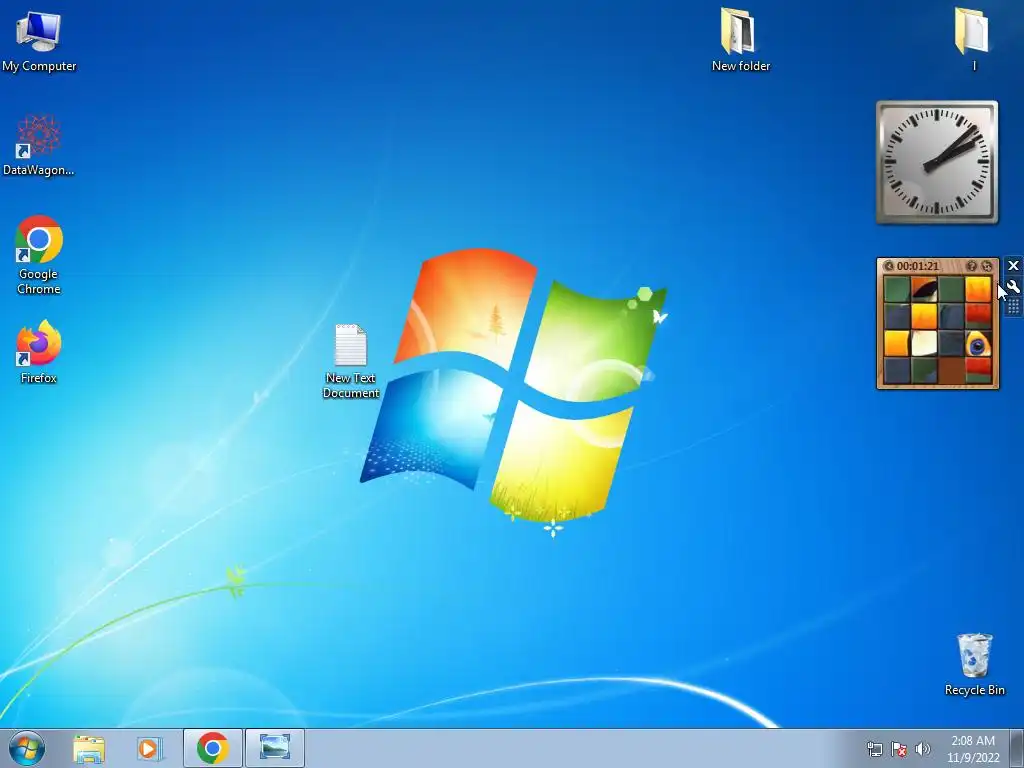Click the black beak puzzle tile
Viewport: 1024px width, 768px height.
[x=924, y=289]
